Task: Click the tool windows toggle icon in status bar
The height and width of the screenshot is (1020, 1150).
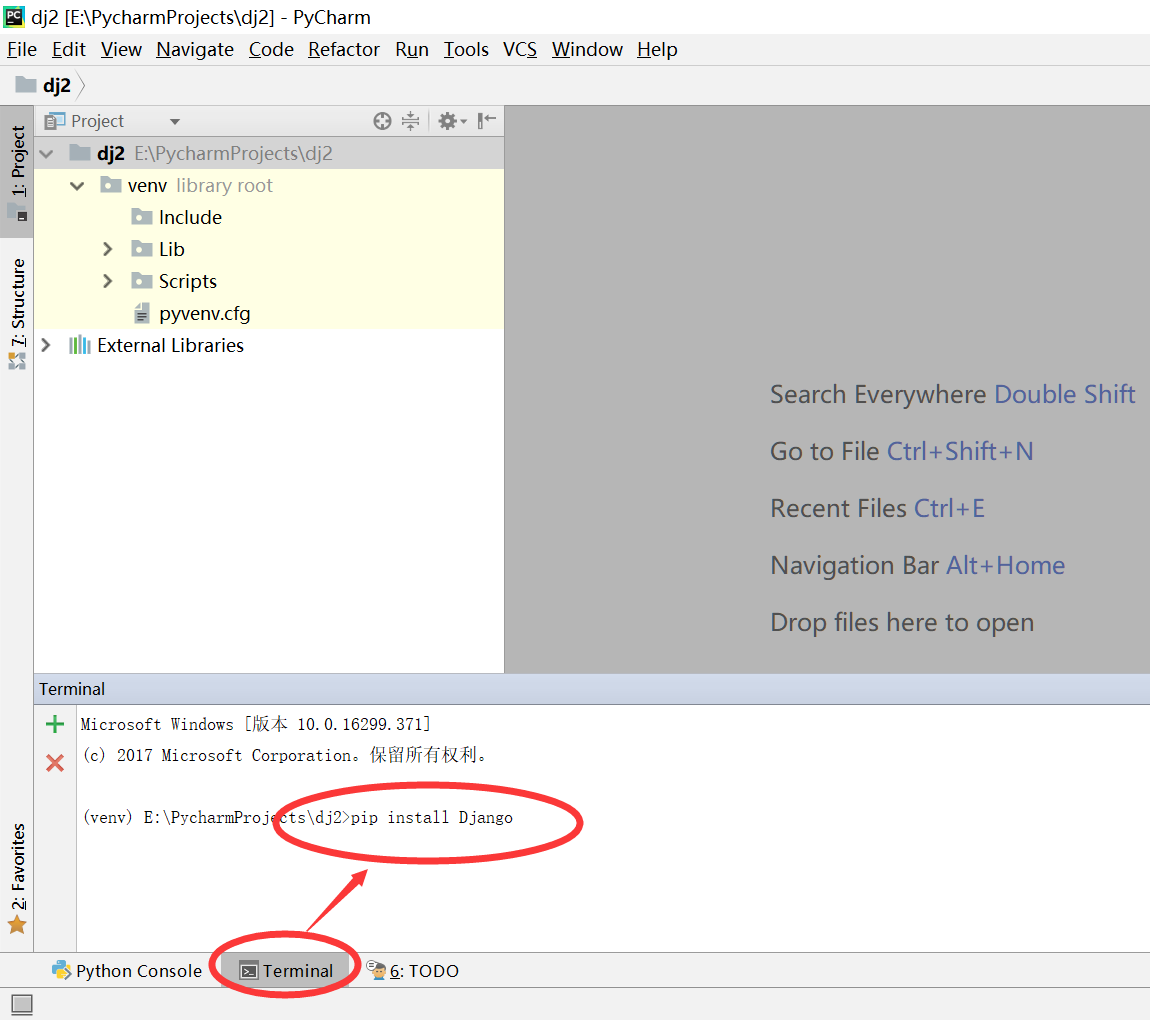Action: point(22,1004)
